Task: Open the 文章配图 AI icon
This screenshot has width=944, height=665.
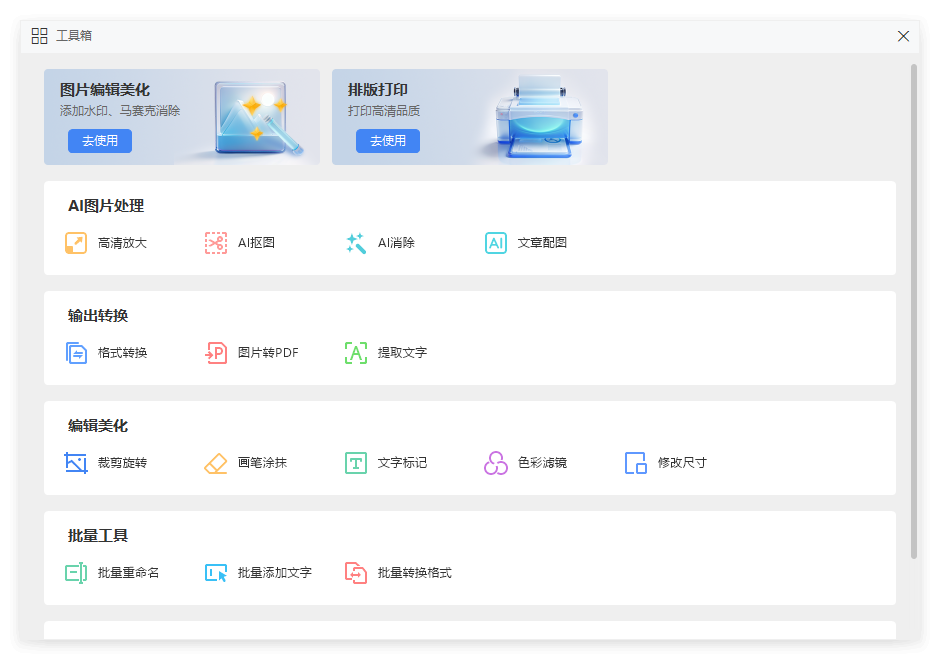Action: (496, 243)
